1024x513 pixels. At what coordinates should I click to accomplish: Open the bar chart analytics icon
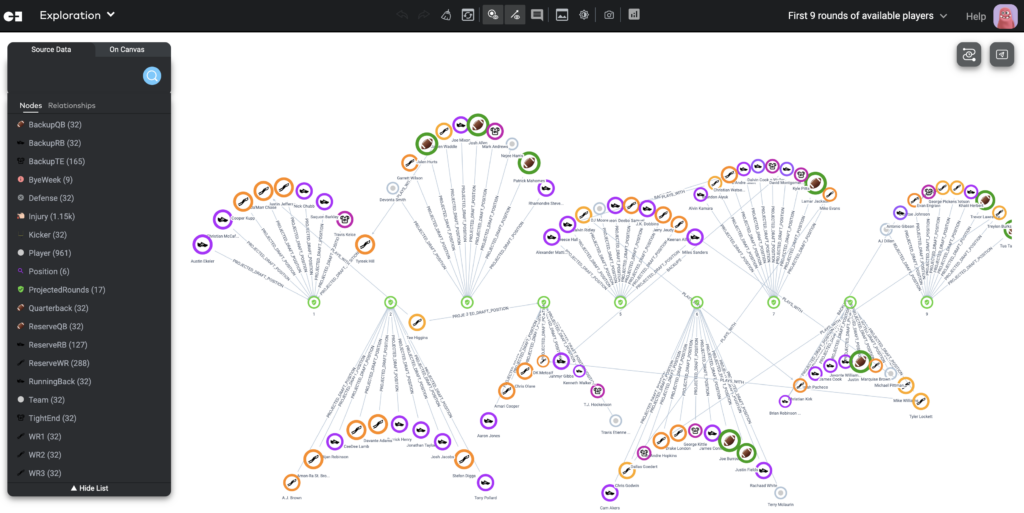click(x=633, y=14)
